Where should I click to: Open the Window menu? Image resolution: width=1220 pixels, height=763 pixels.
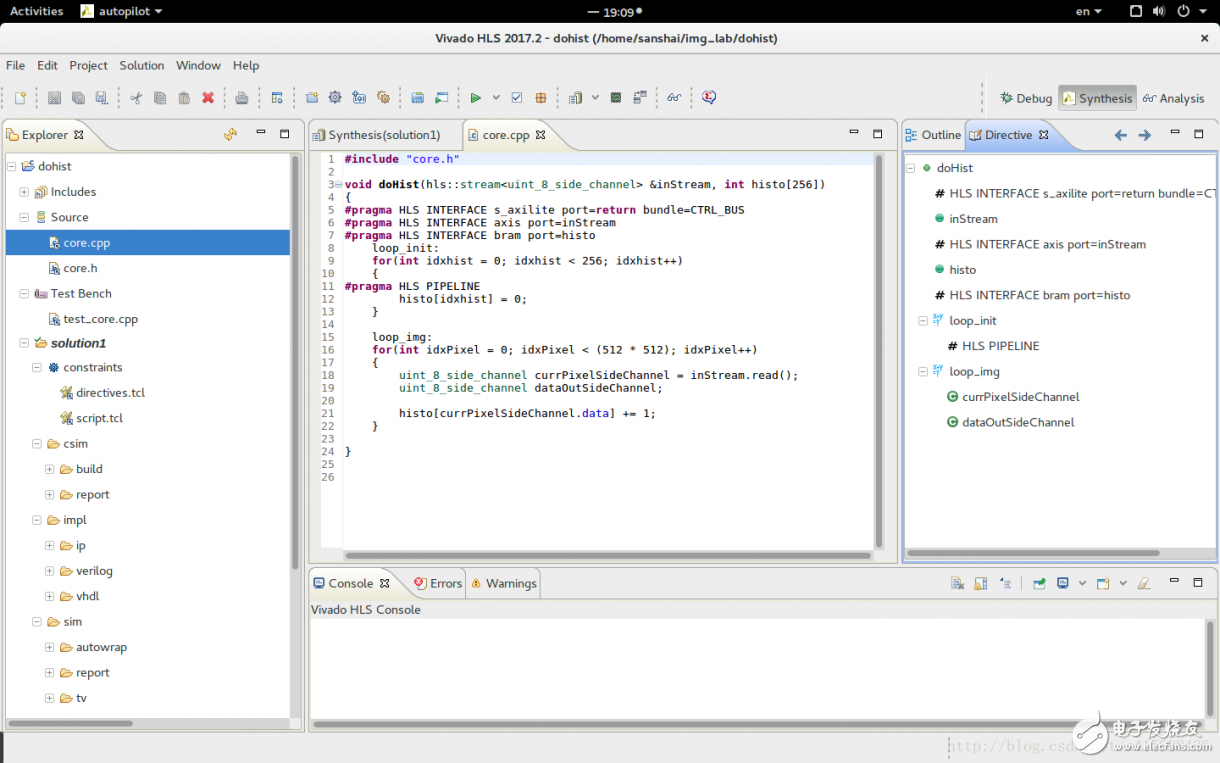198,65
